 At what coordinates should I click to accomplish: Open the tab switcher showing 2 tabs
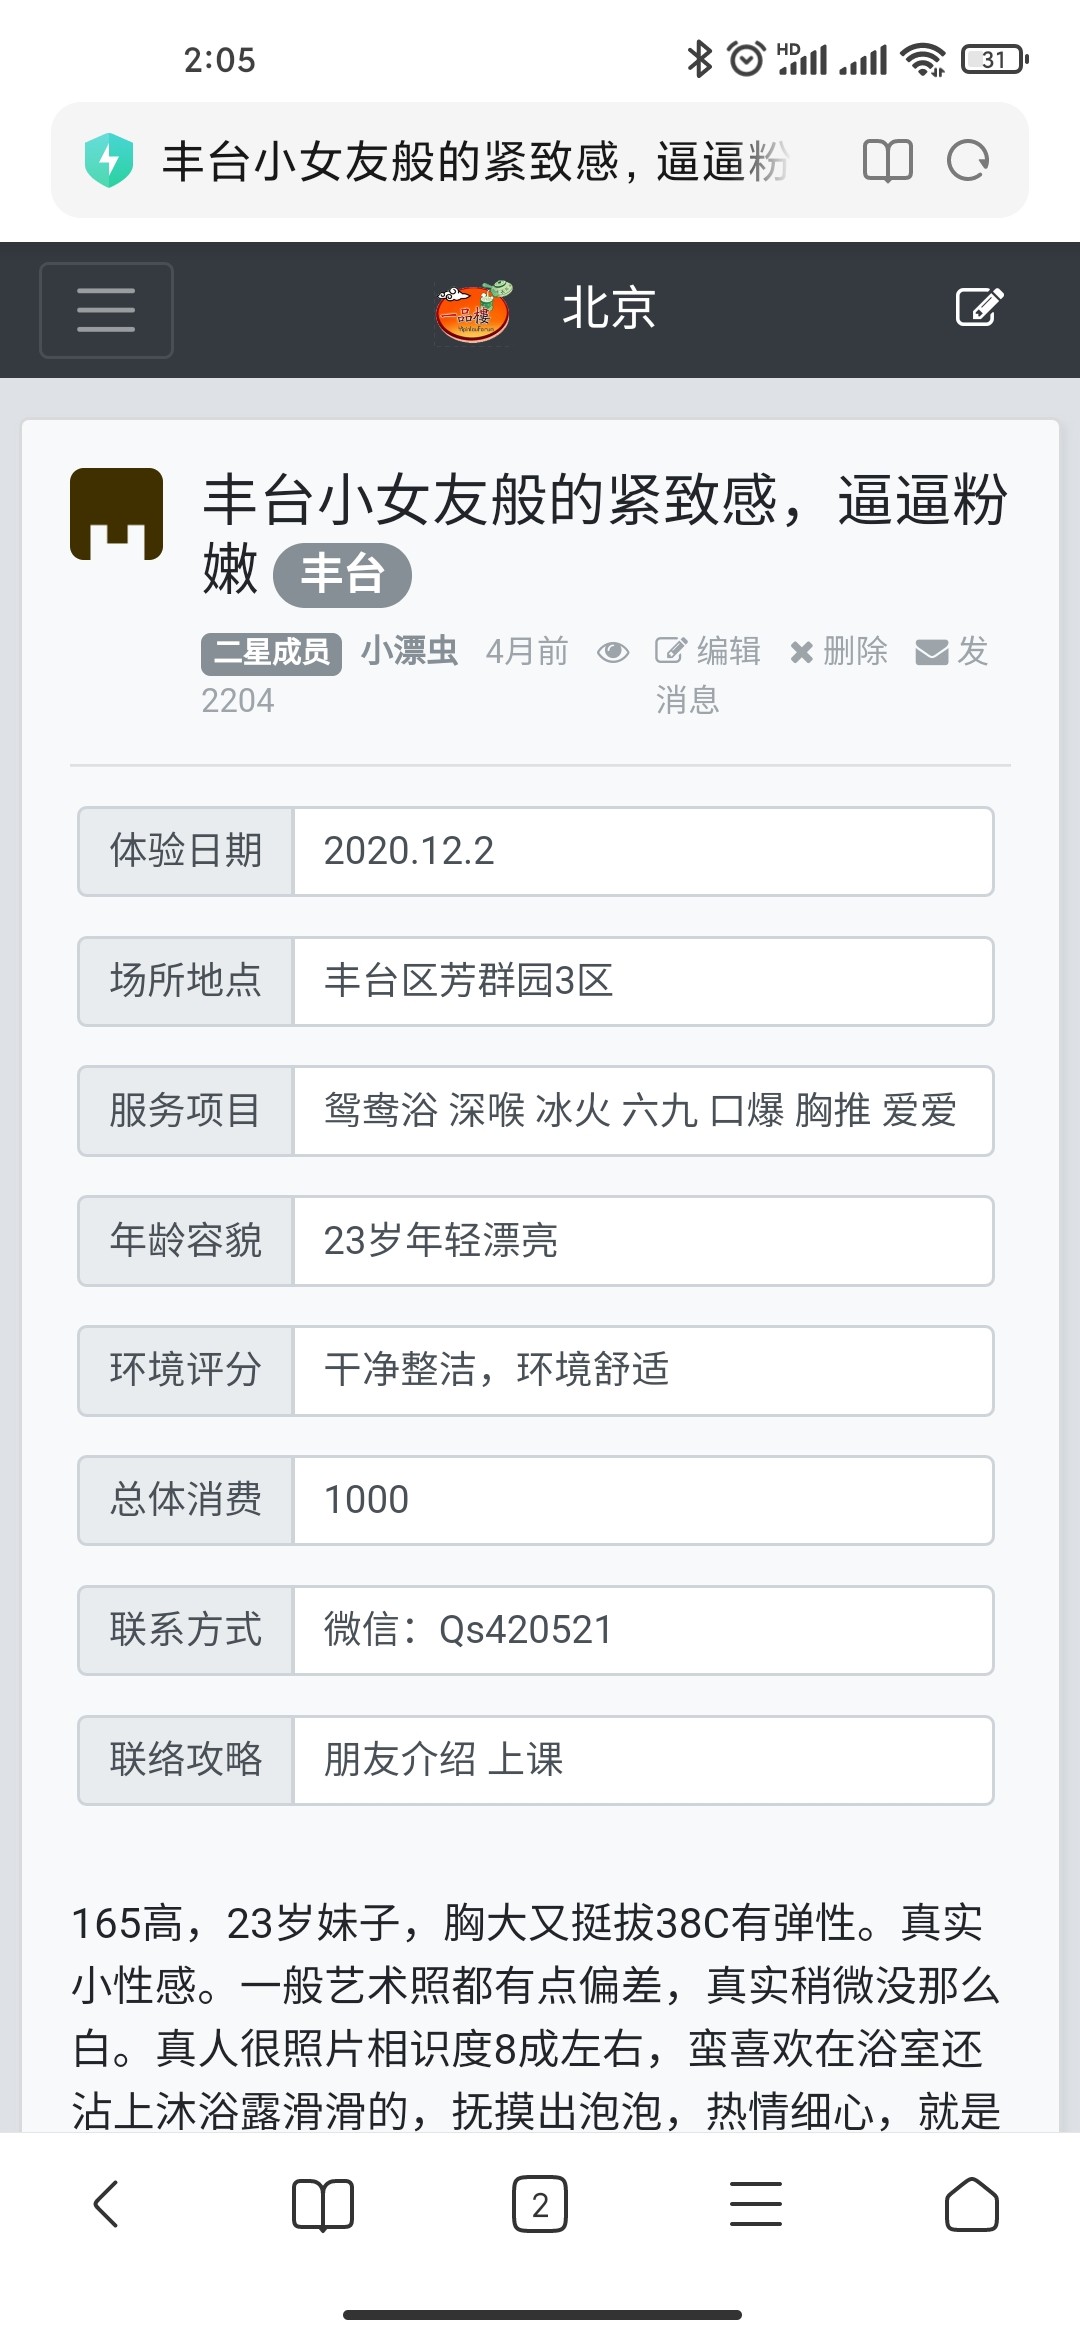pyautogui.click(x=540, y=2204)
